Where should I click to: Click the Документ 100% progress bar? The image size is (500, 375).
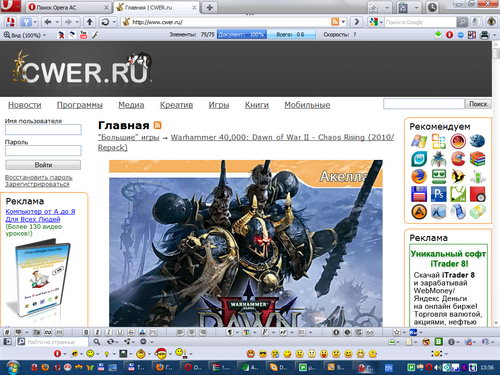[242, 34]
